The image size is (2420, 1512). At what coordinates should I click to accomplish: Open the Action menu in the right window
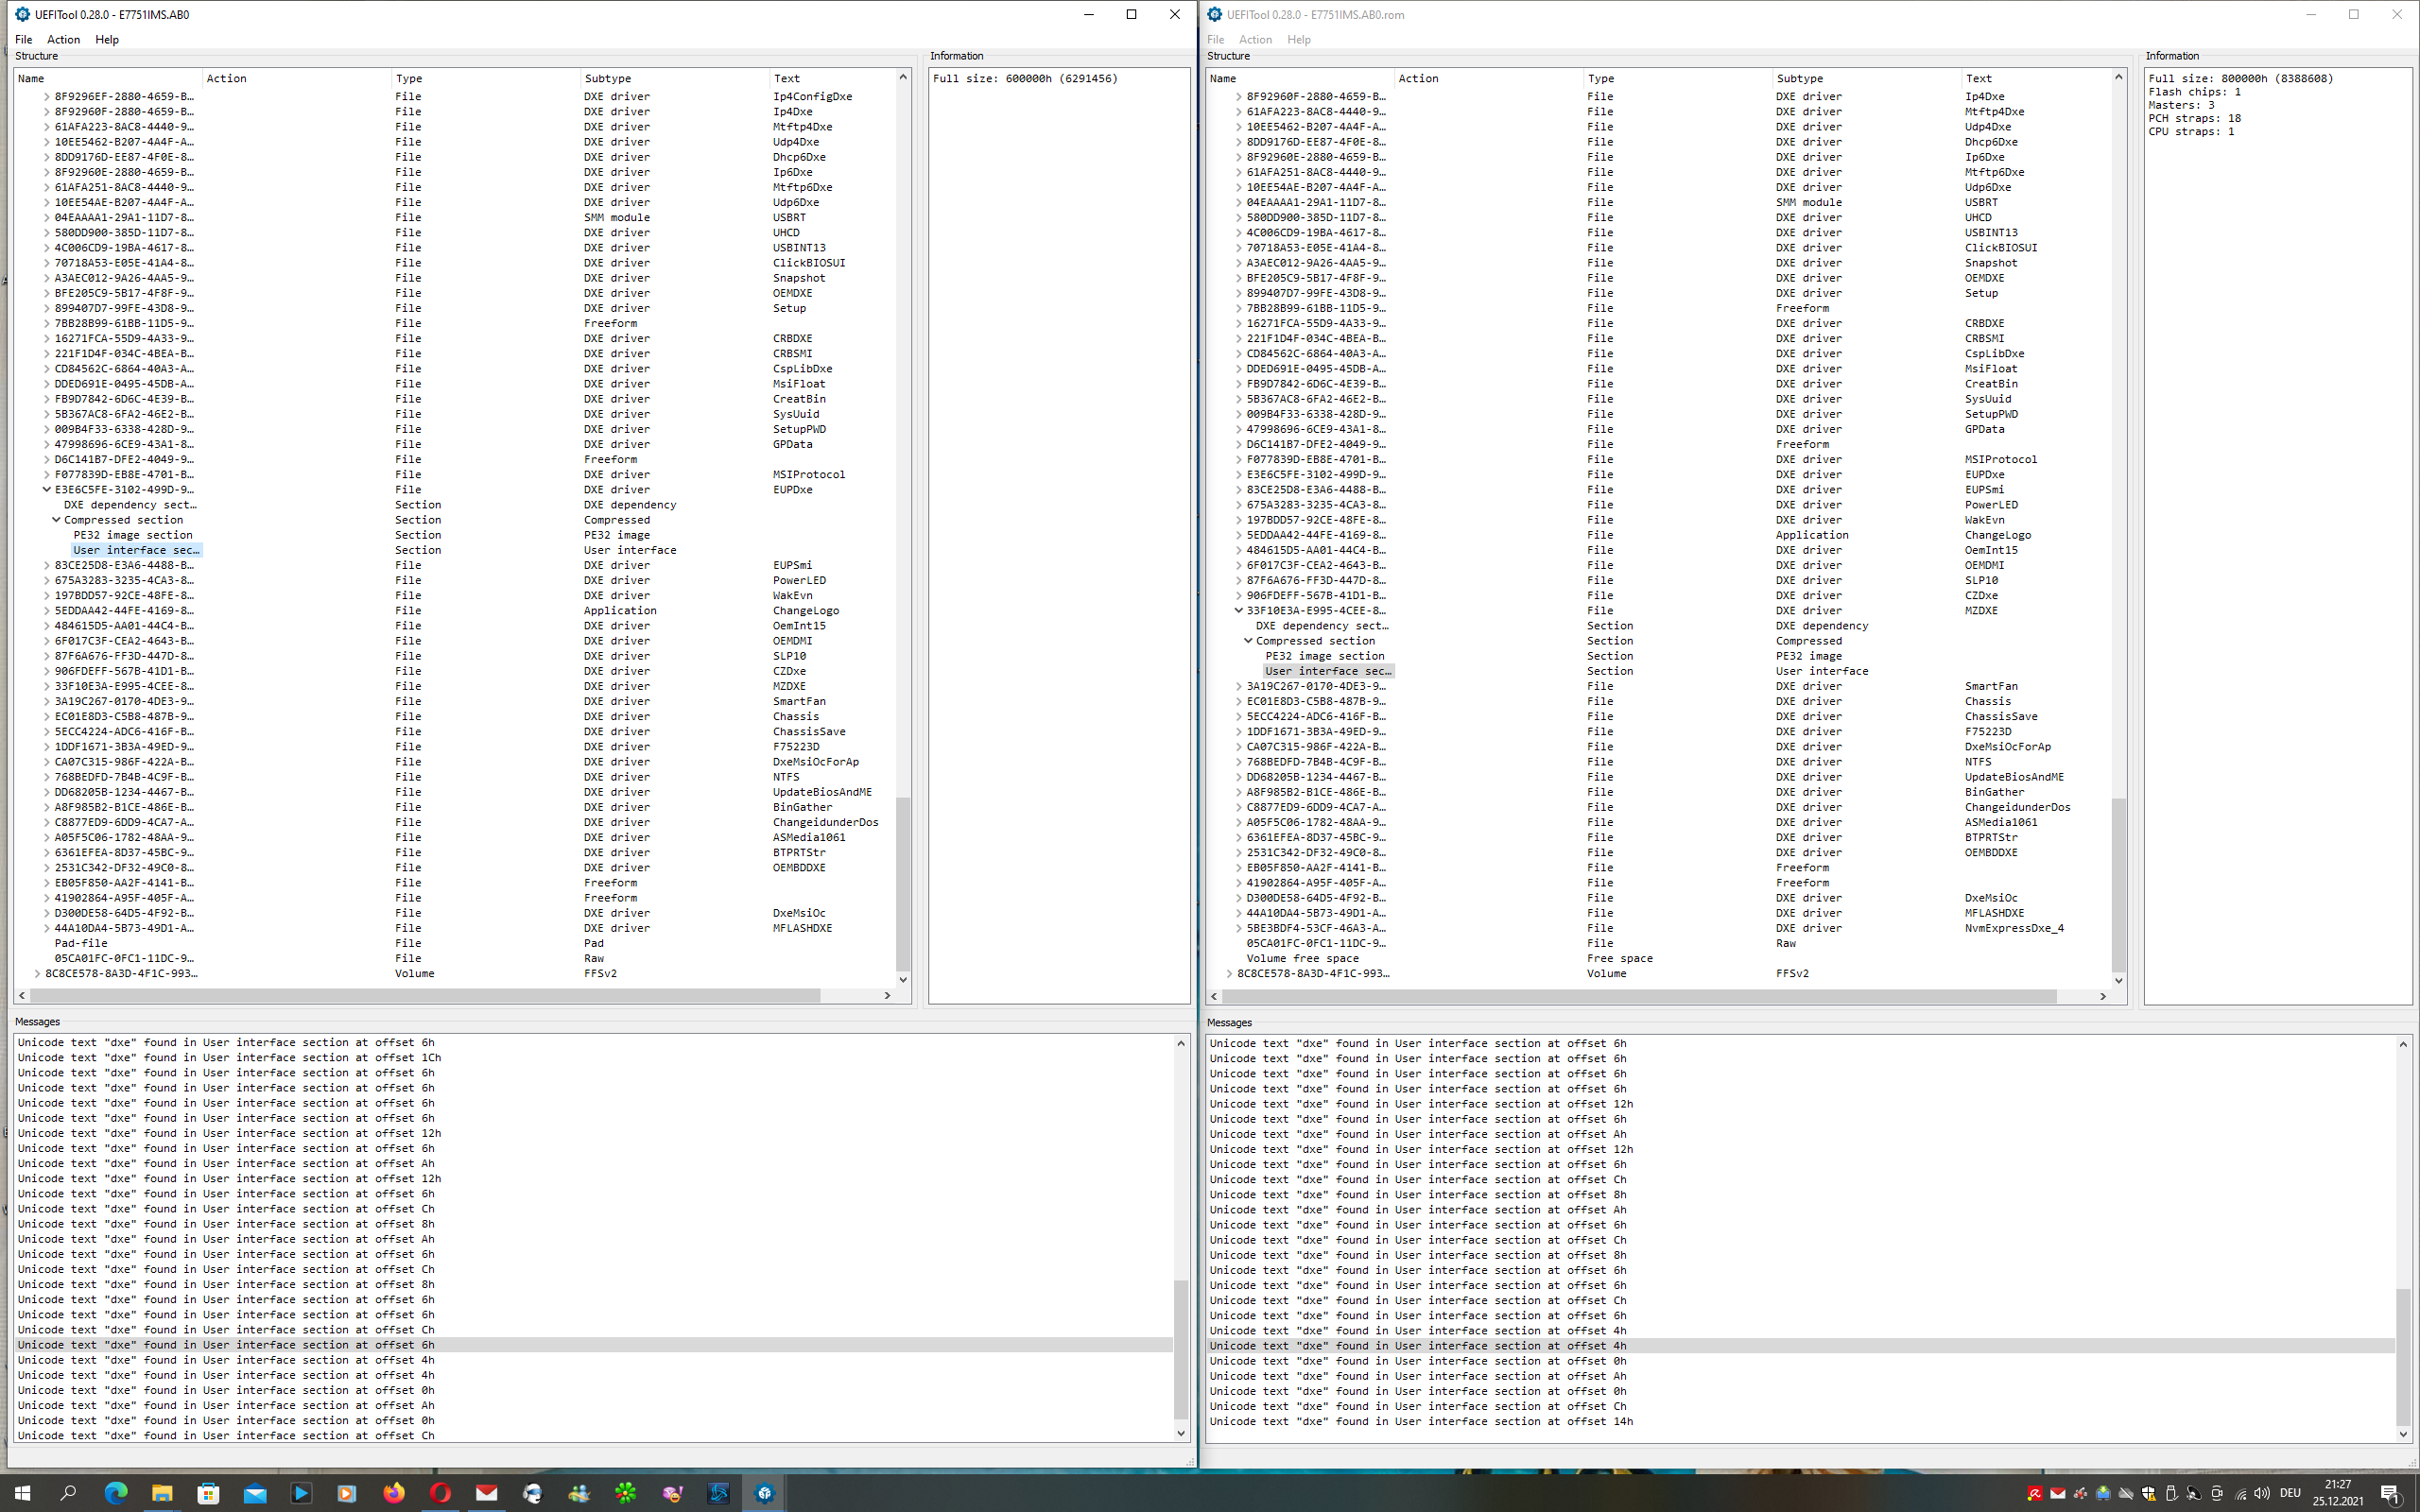(1255, 40)
